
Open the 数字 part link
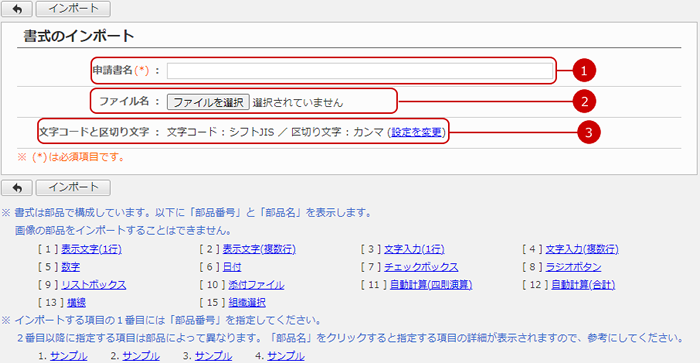click(x=71, y=267)
